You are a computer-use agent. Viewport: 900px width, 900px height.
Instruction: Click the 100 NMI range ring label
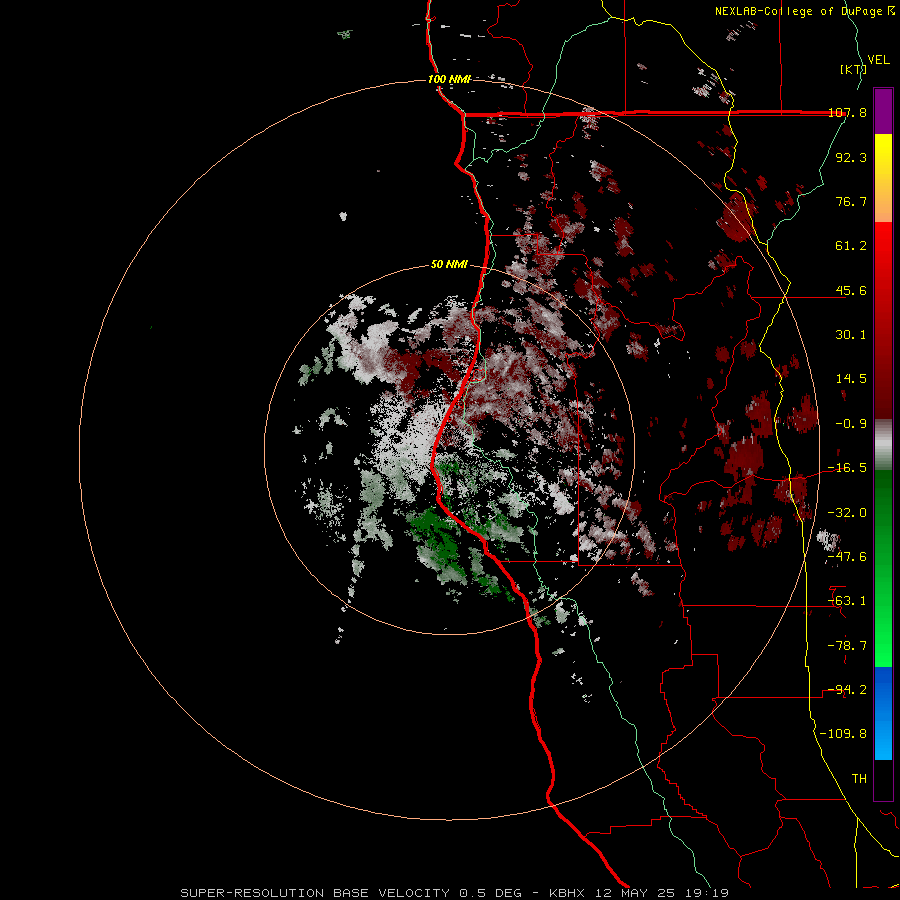coord(449,79)
